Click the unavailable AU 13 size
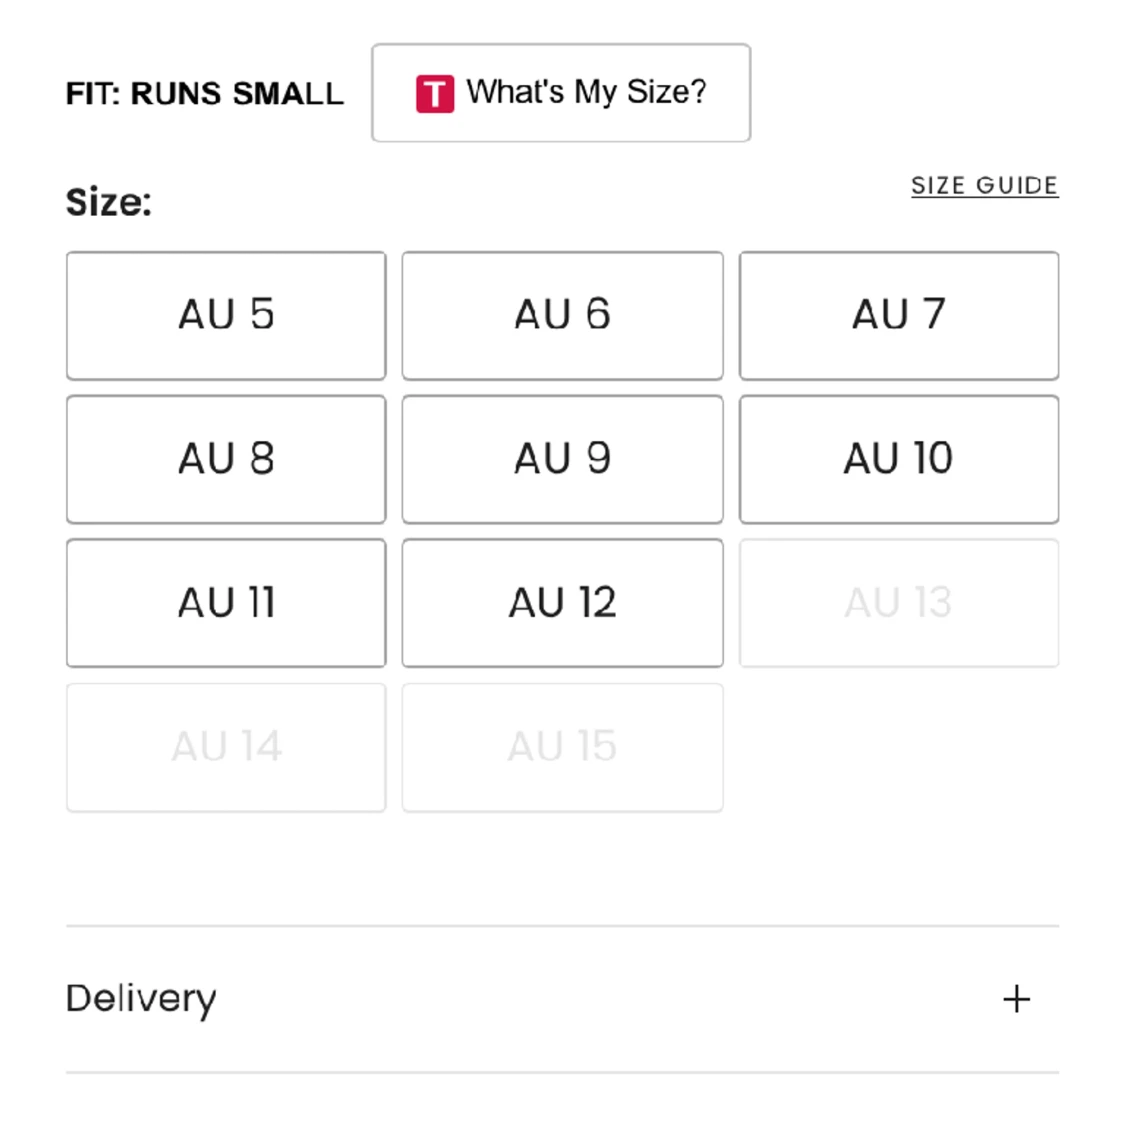The image size is (1125, 1125). pyautogui.click(x=899, y=603)
